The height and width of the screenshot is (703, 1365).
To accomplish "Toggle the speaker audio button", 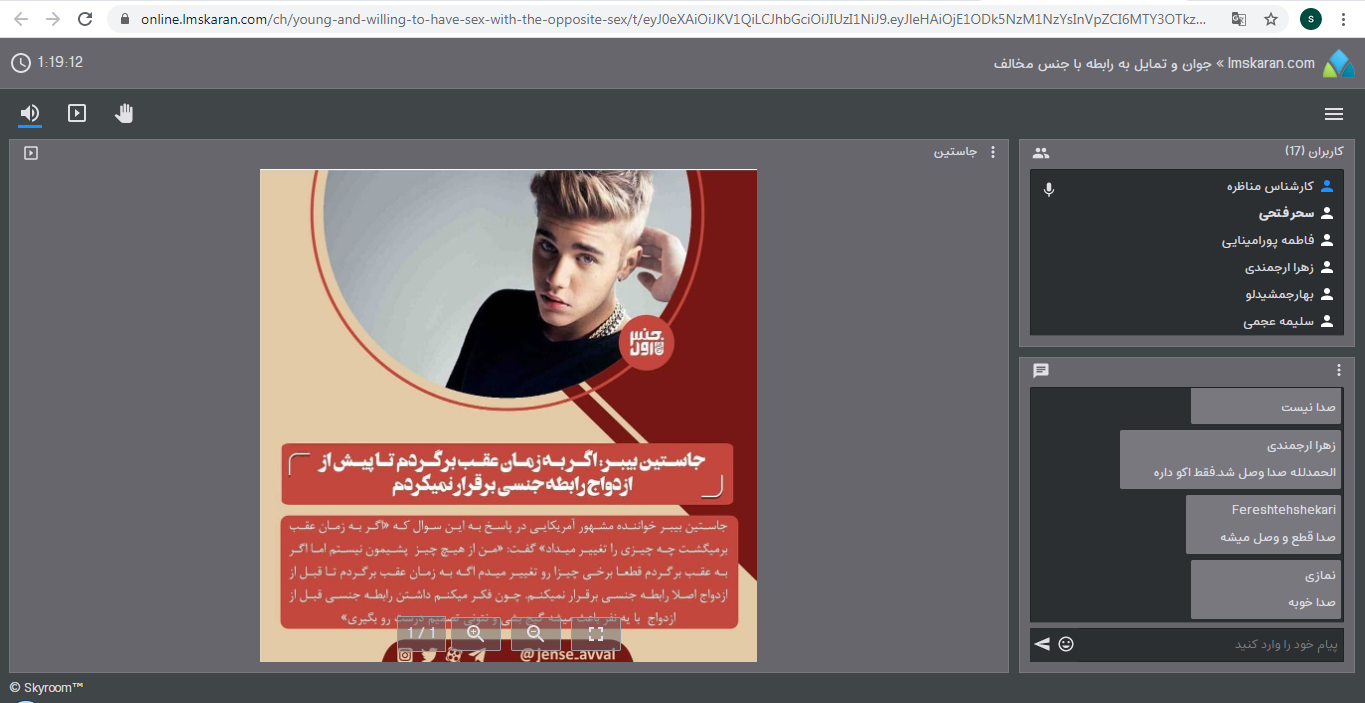I will coord(30,113).
